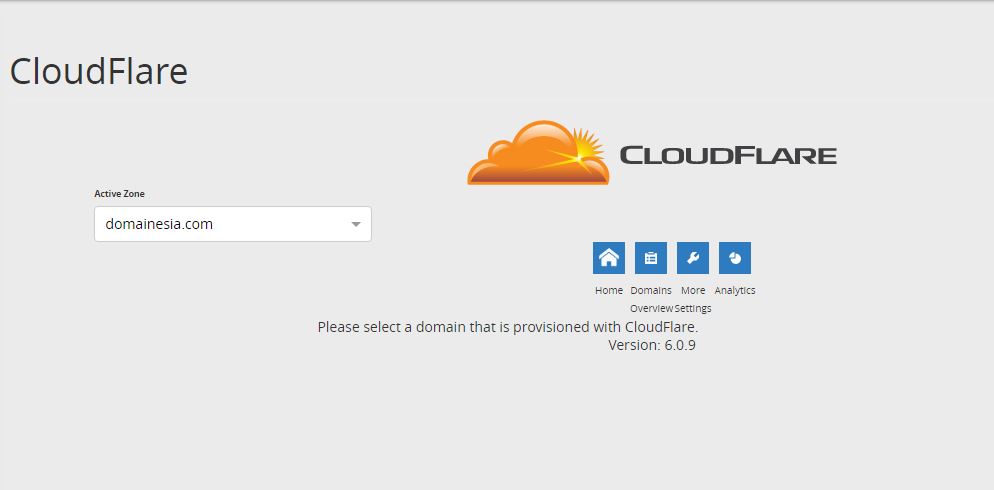Screen dimensions: 994x490
Task: Click the Home text label
Action: coord(608,291)
